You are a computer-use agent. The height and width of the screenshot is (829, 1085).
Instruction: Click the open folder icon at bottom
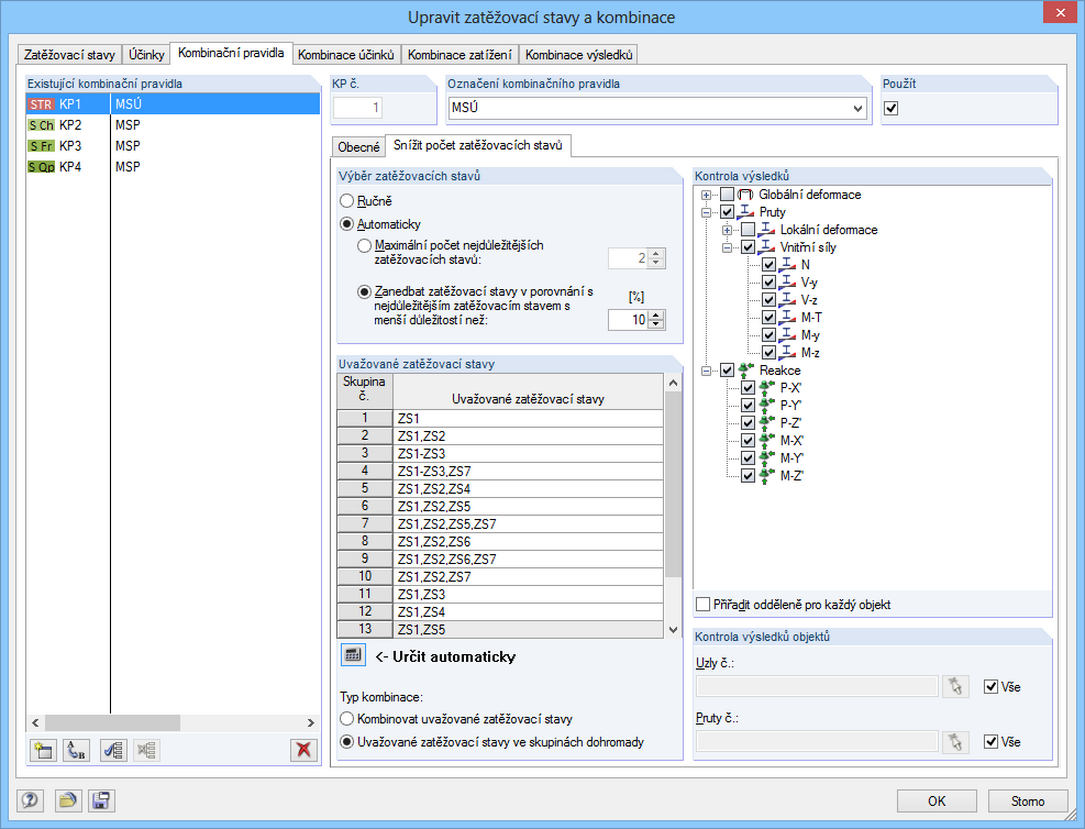(x=67, y=801)
